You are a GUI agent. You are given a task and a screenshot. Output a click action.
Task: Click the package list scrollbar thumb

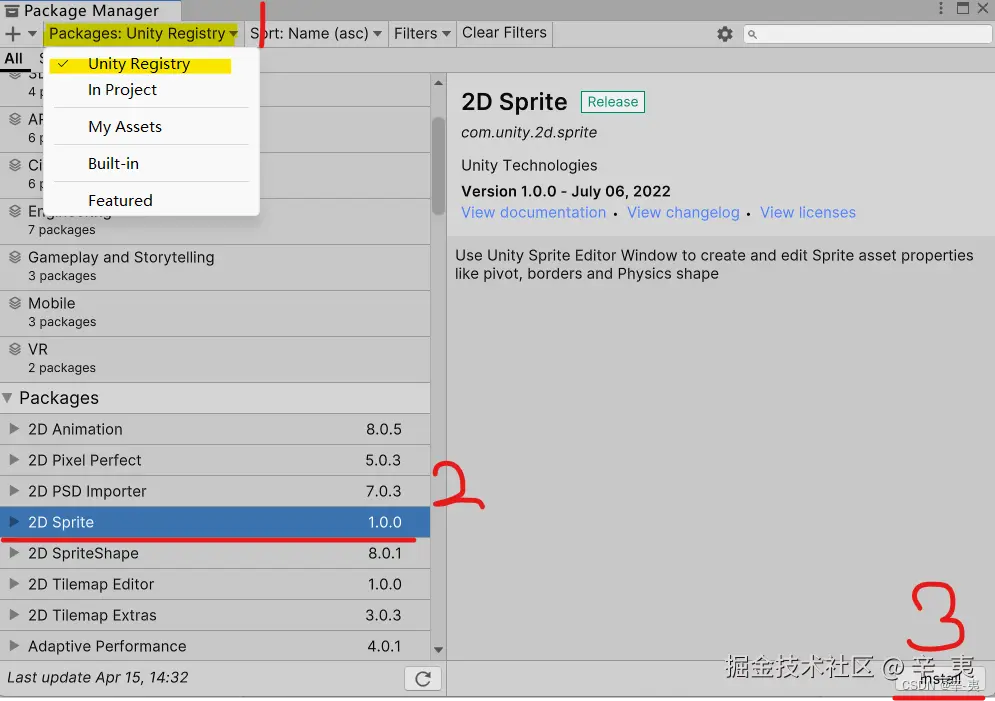pos(438,166)
